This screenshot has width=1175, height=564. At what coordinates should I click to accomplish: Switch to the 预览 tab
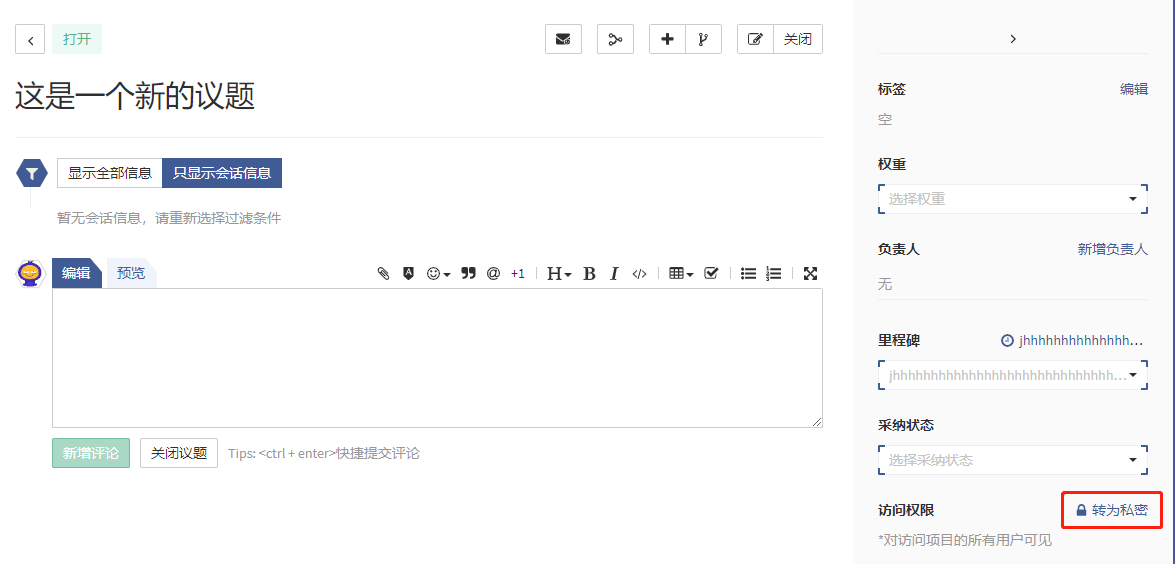[131, 273]
